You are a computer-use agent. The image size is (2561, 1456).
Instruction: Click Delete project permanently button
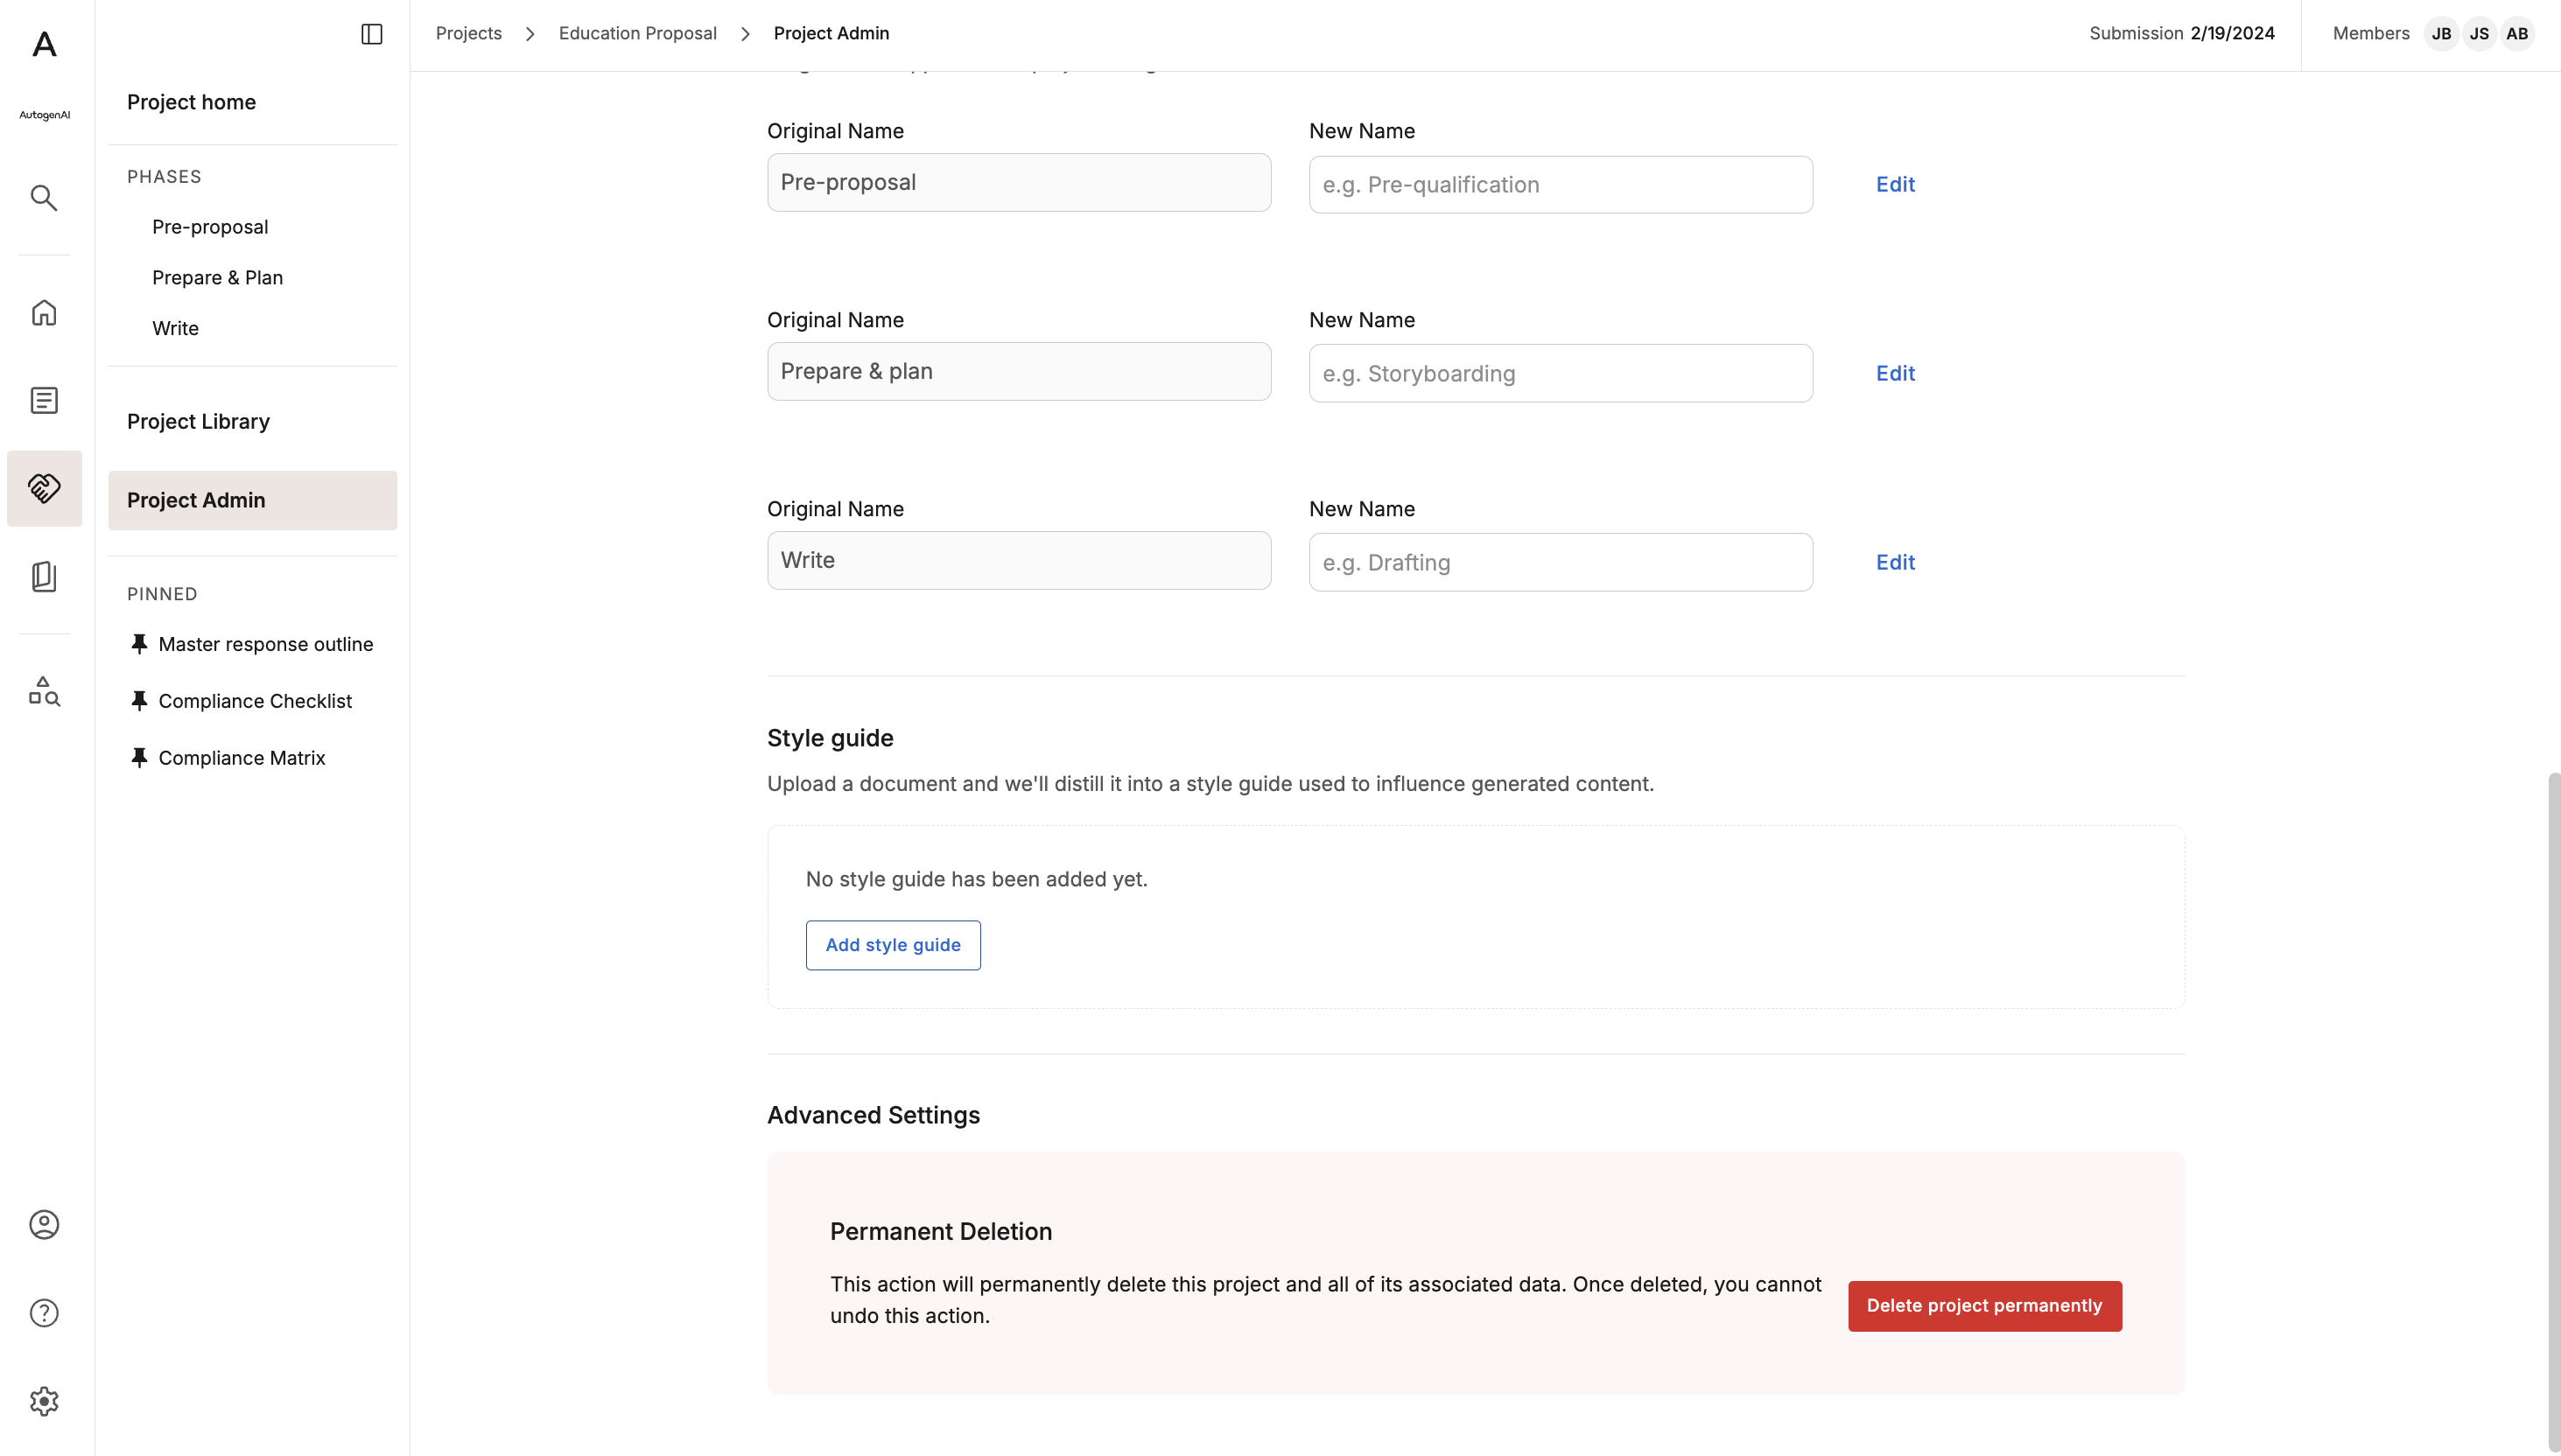click(x=1984, y=1306)
